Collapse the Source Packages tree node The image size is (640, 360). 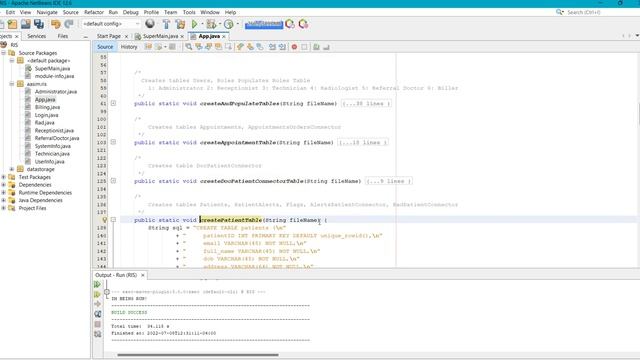(x=4, y=53)
